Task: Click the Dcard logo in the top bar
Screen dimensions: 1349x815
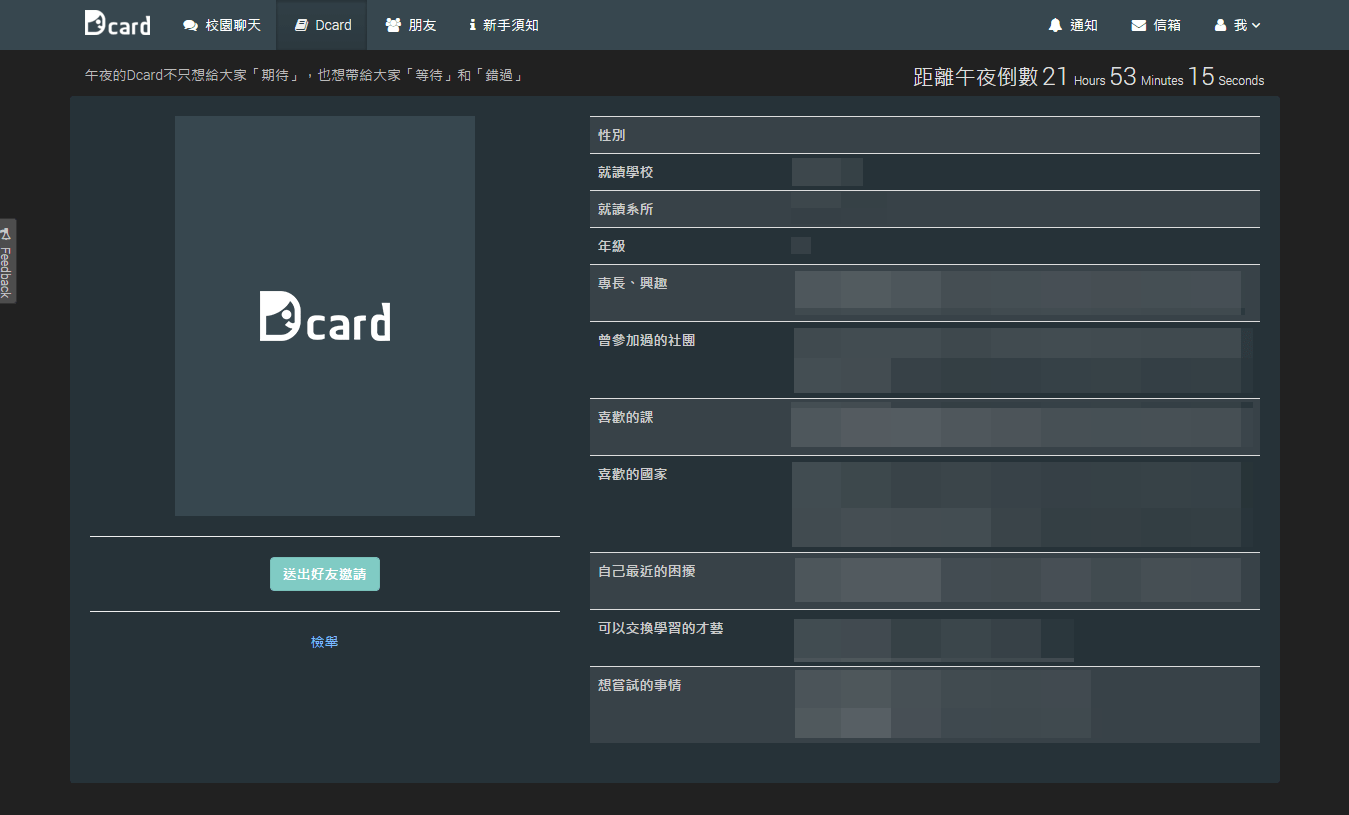Action: (117, 24)
